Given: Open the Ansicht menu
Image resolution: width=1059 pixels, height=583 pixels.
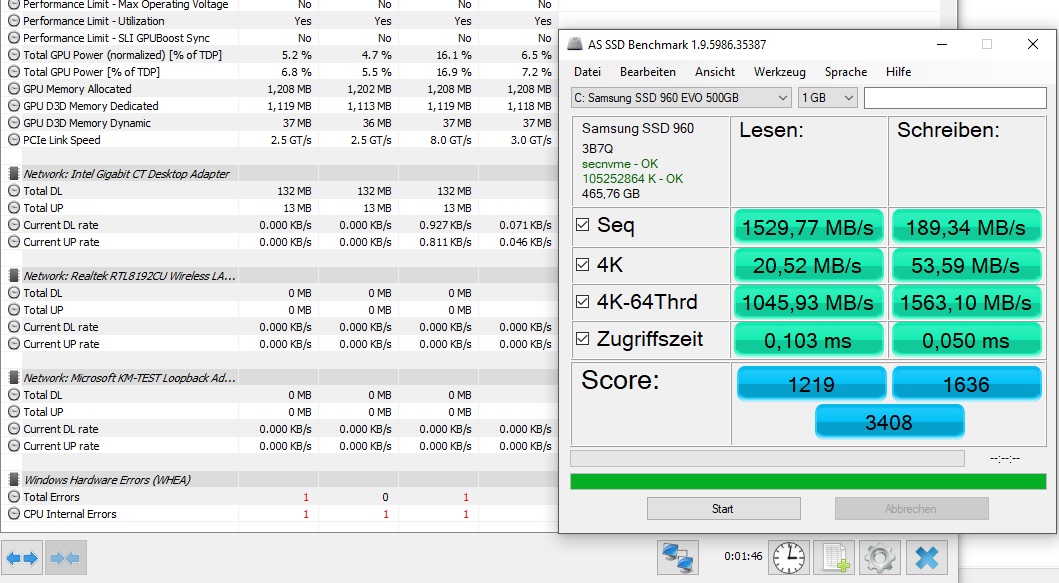Looking at the screenshot, I should tap(715, 72).
